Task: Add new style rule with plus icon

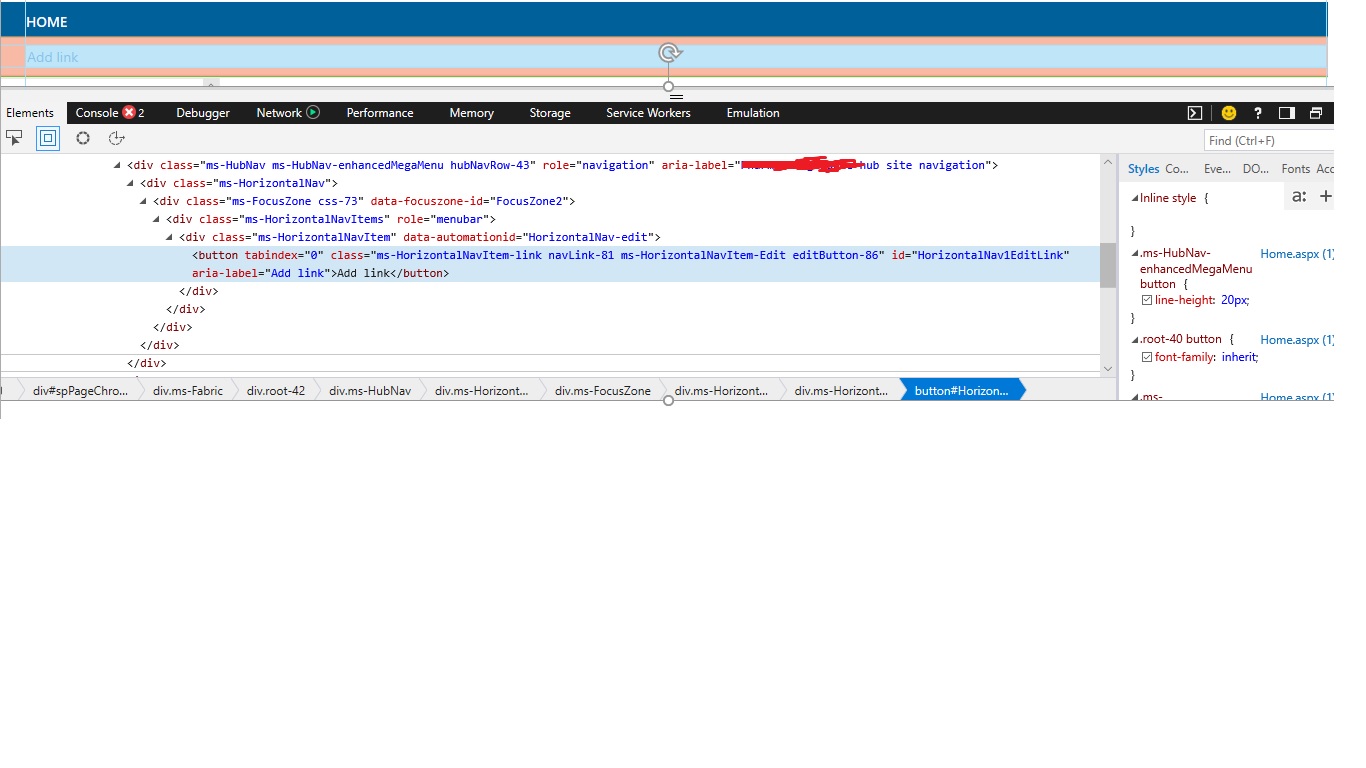Action: tap(1325, 196)
